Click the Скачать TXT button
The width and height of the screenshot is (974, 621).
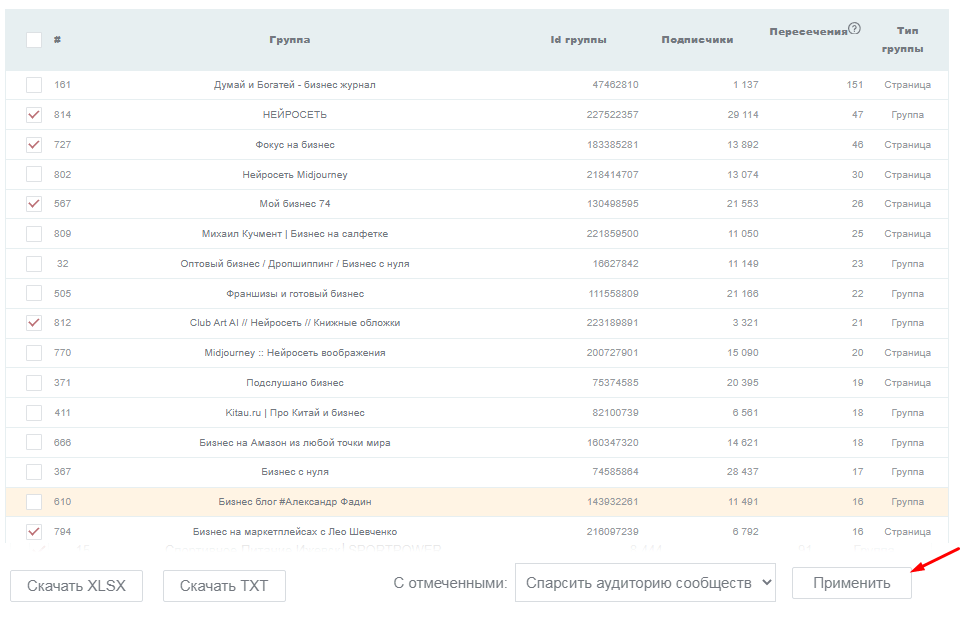point(224,586)
